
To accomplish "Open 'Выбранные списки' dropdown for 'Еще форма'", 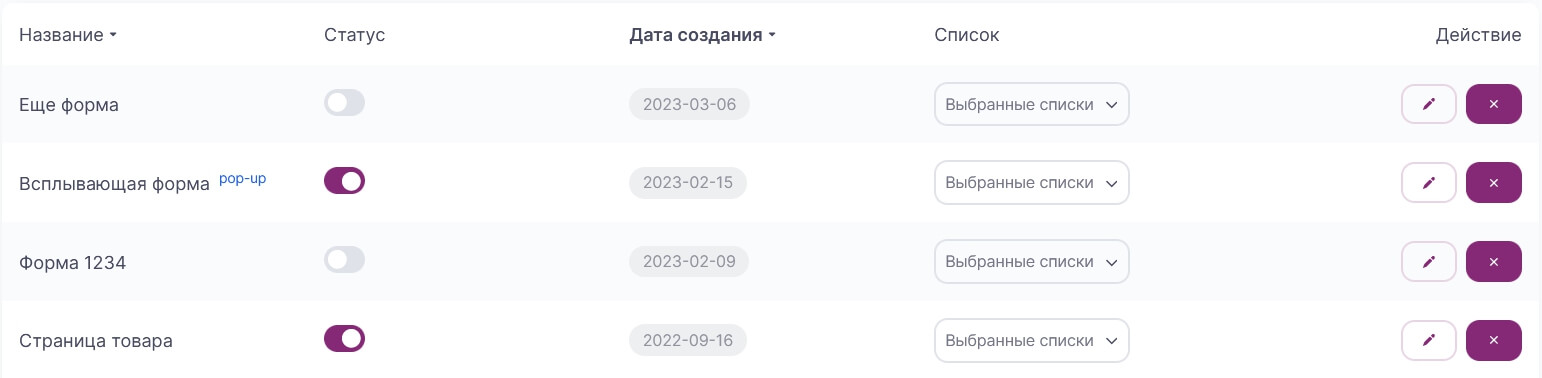I will point(1032,104).
